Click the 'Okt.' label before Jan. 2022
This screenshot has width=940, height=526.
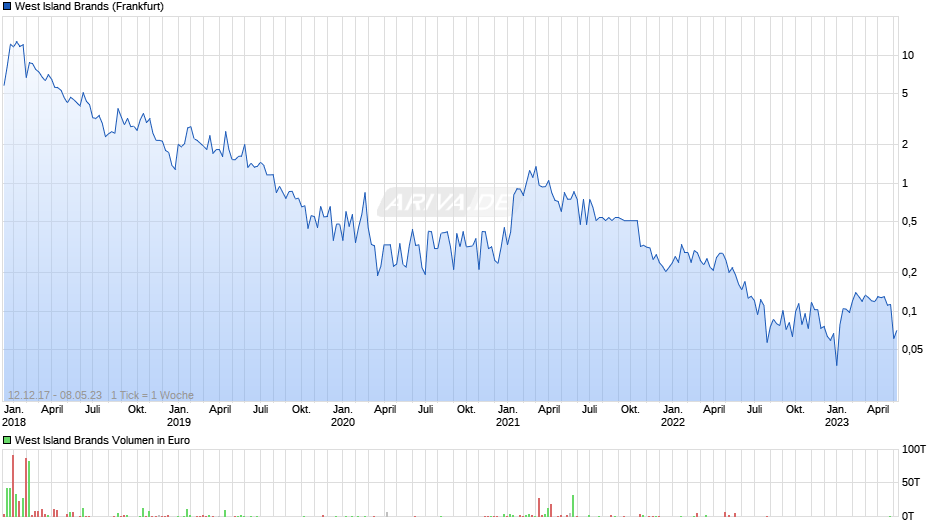630,410
